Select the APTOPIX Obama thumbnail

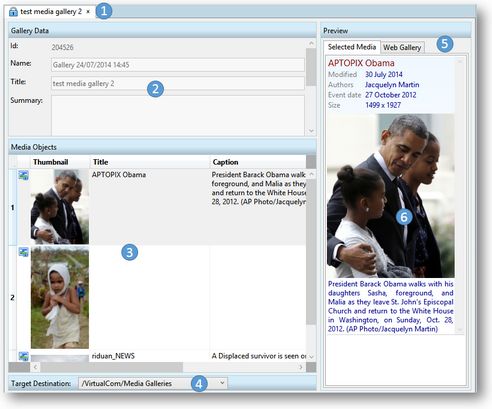[x=60, y=207]
